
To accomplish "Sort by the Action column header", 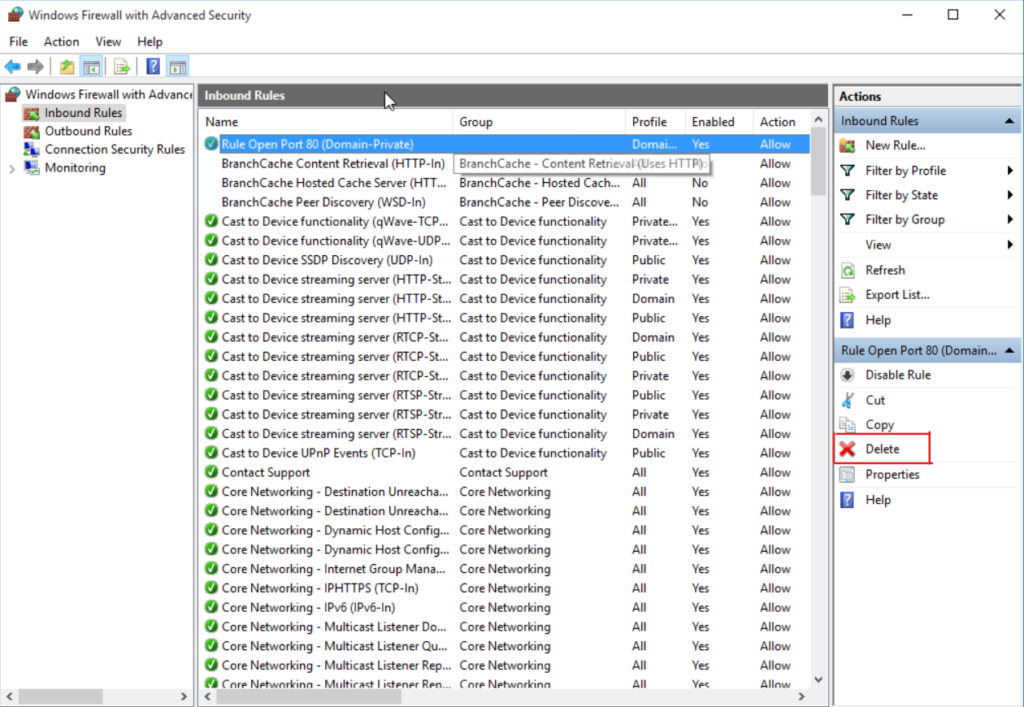I will (x=781, y=122).
